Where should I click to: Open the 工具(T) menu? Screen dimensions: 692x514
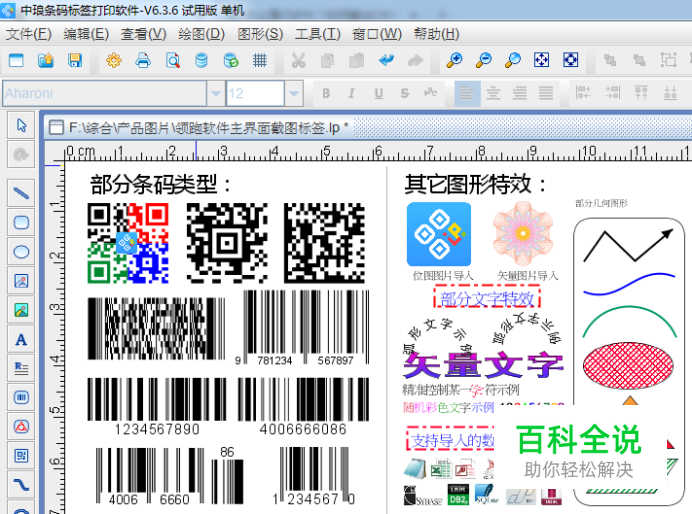pyautogui.click(x=317, y=34)
